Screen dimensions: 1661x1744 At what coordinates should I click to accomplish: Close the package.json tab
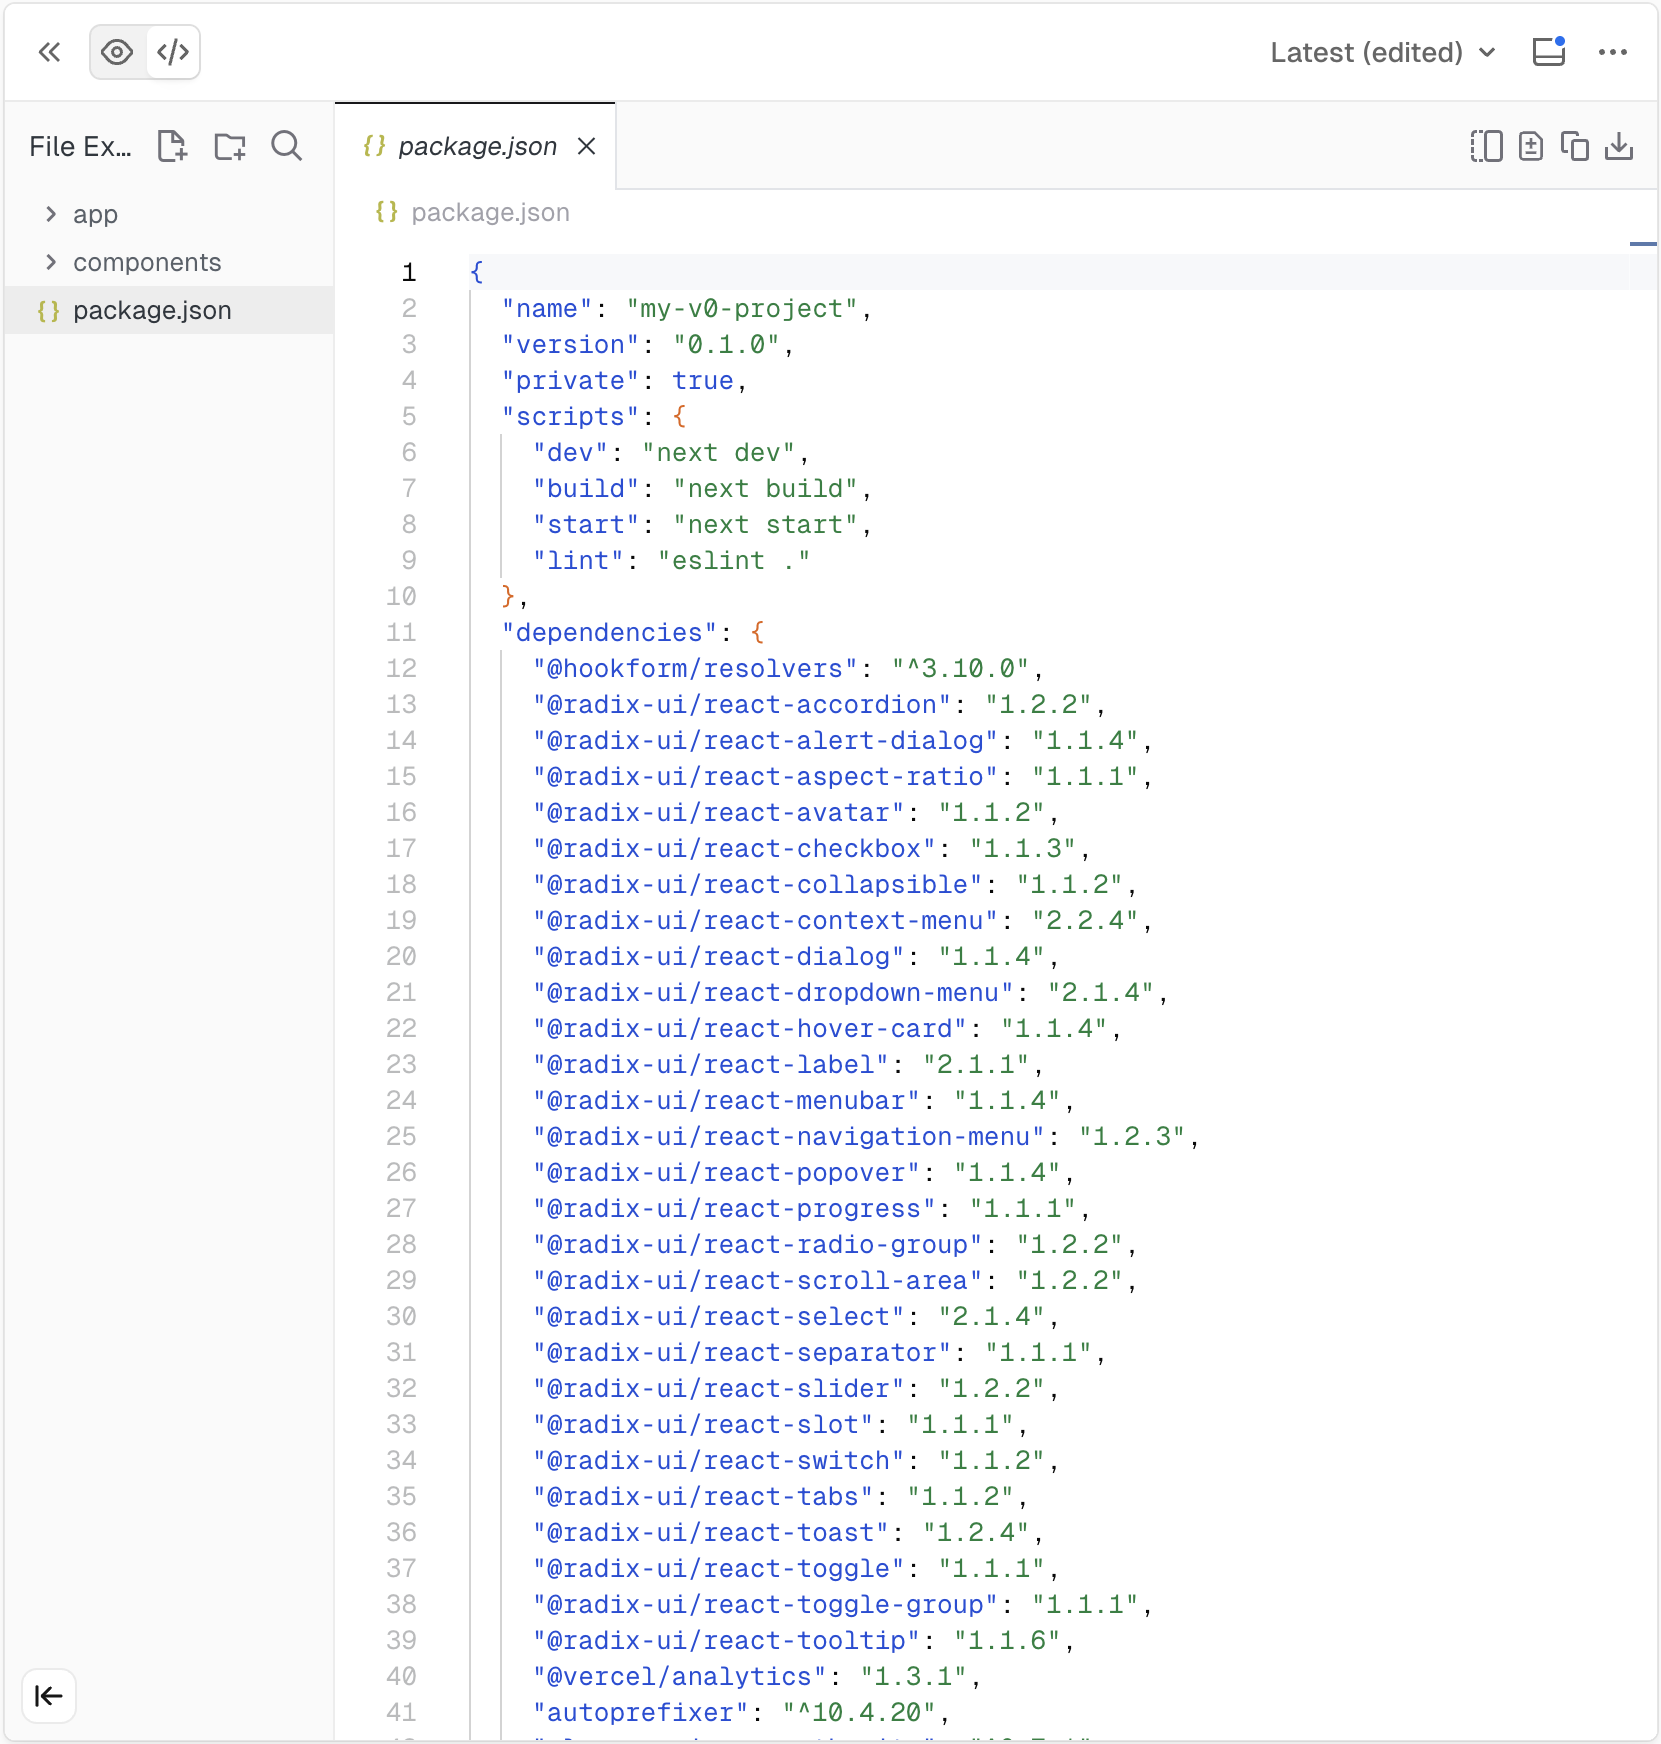click(587, 146)
